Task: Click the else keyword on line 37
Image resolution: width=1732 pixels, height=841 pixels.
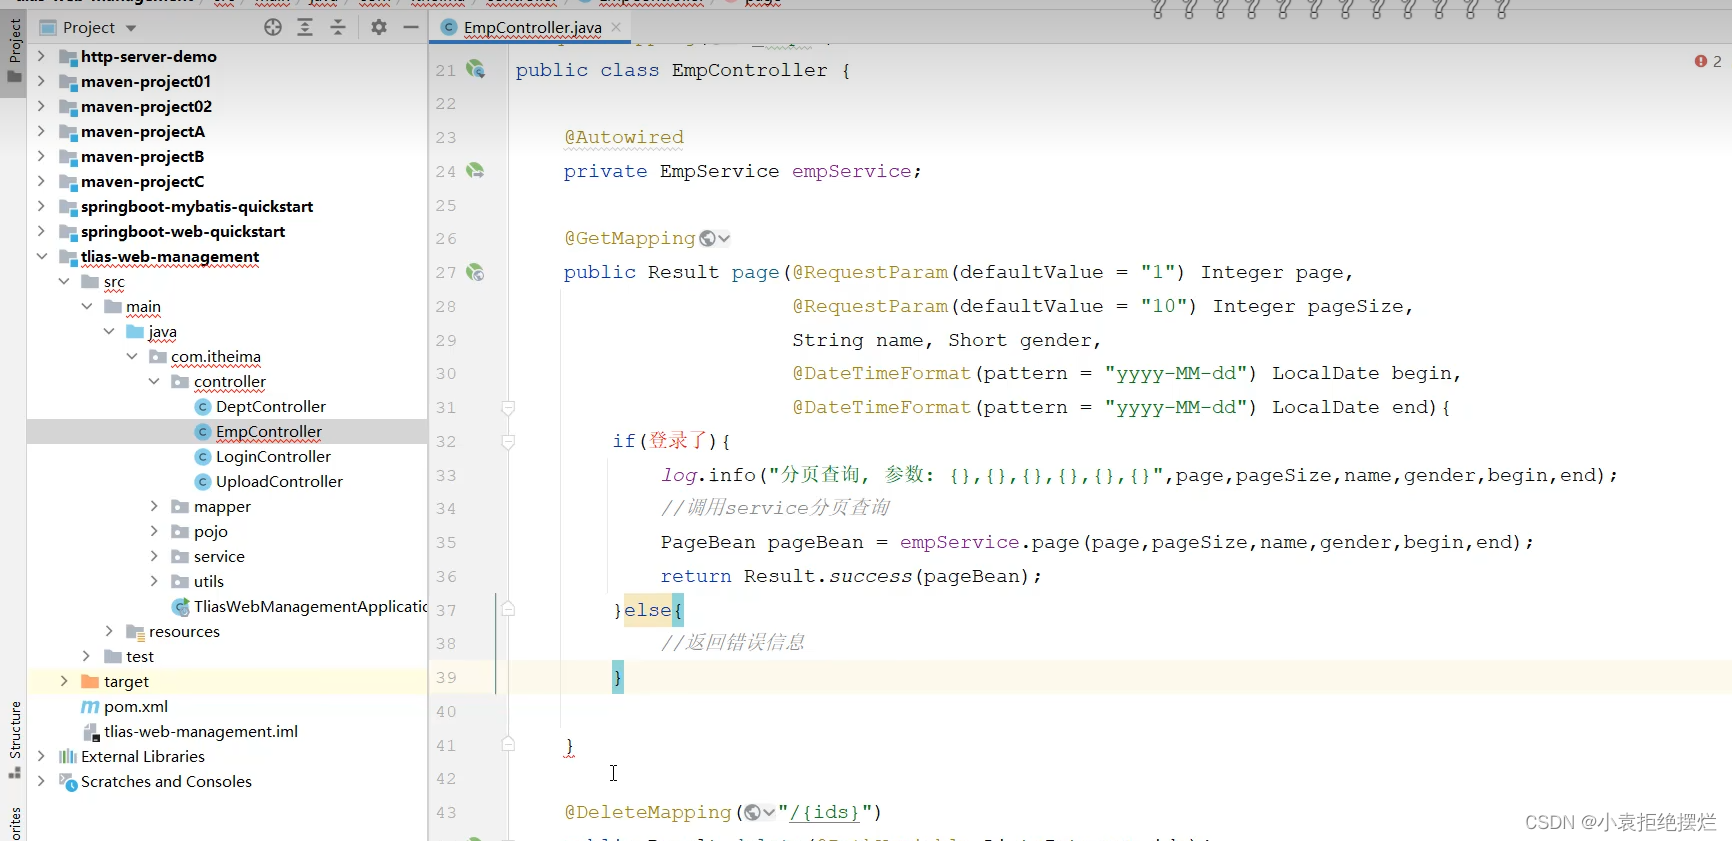Action: tap(648, 610)
